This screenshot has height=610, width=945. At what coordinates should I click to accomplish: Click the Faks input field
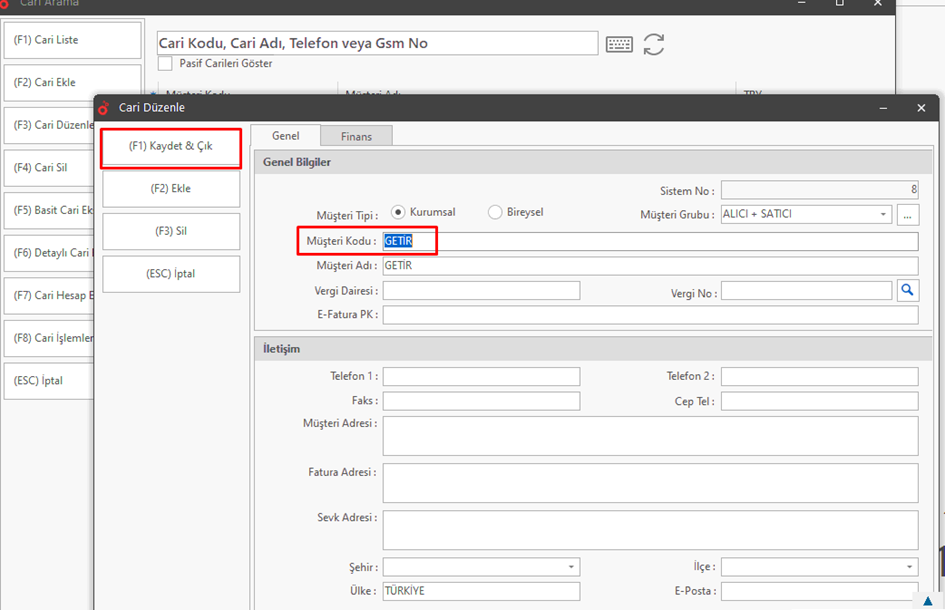[482, 401]
